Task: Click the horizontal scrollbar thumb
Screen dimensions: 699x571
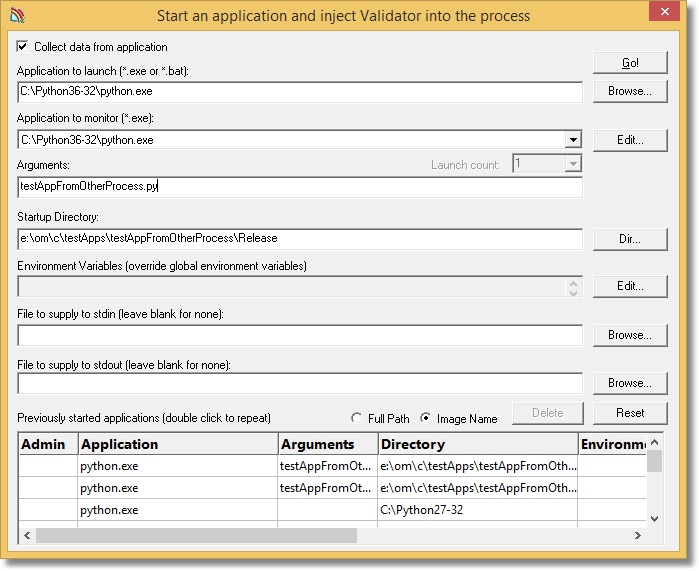Action: pos(197,535)
